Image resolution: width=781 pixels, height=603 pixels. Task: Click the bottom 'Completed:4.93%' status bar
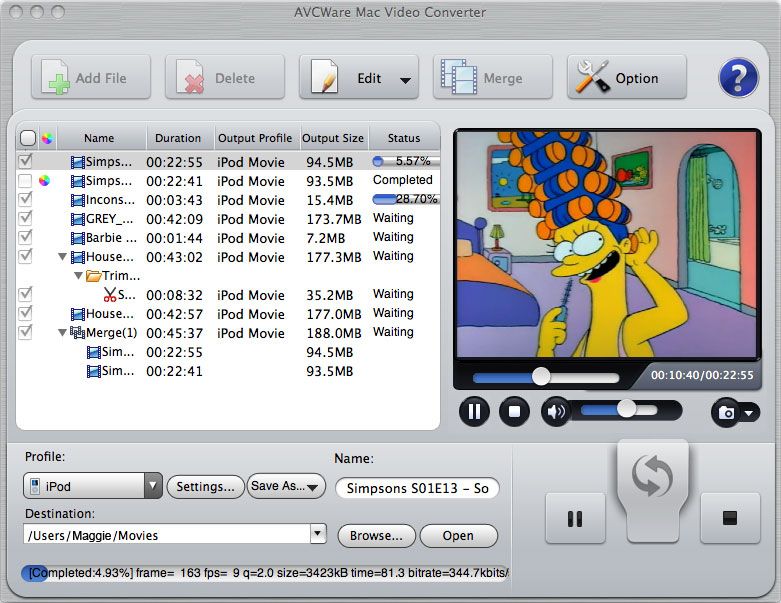pyautogui.click(x=265, y=573)
